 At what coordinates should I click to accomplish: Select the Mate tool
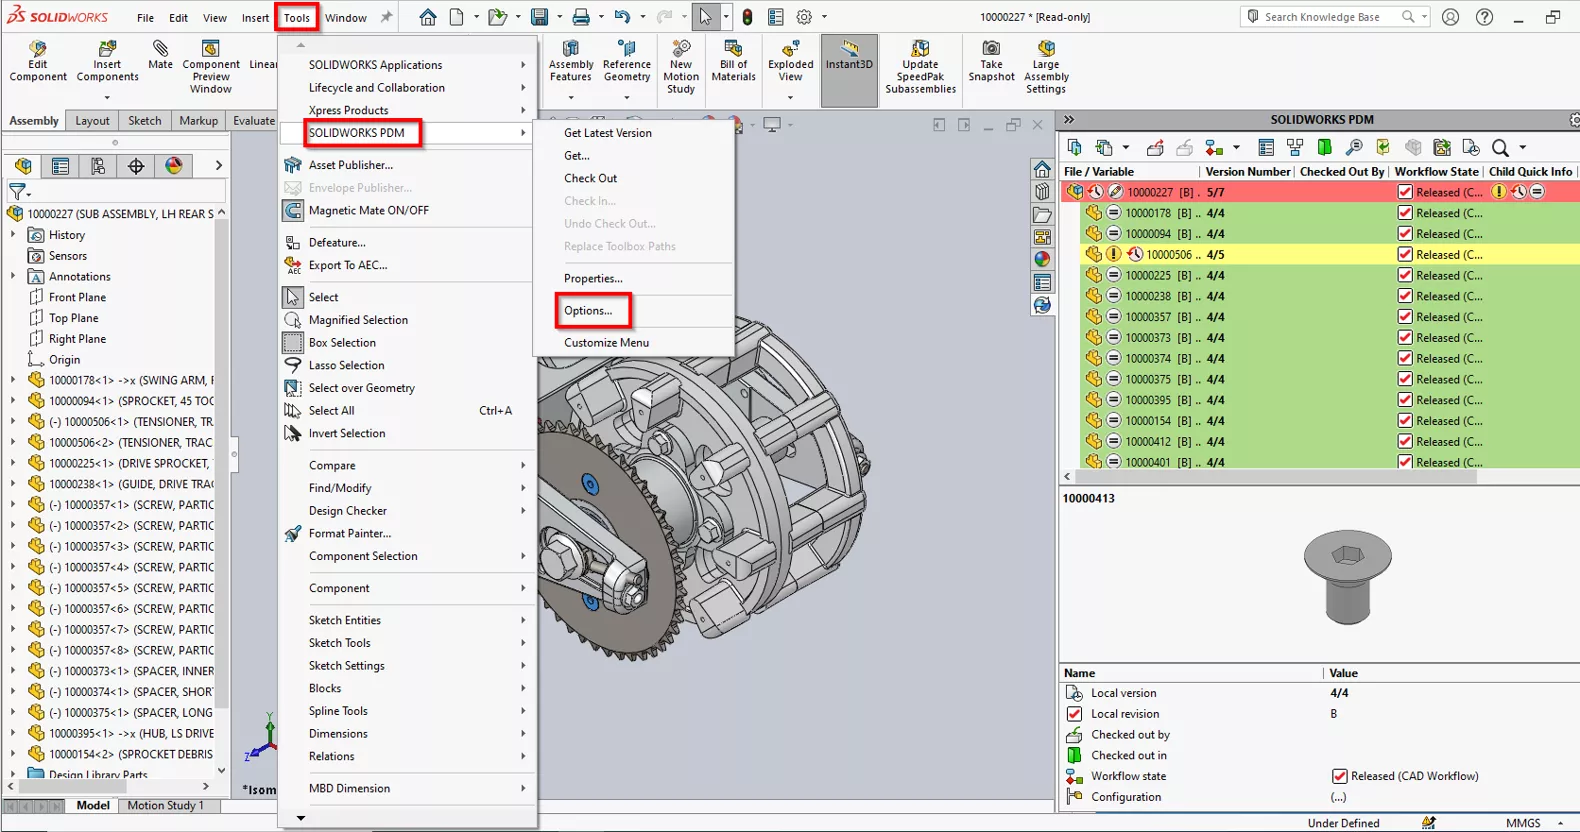coord(160,55)
